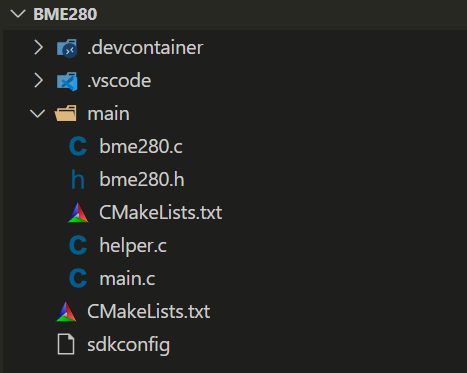Open bme280.h header file
This screenshot has width=467, height=373.
pyautogui.click(x=142, y=179)
